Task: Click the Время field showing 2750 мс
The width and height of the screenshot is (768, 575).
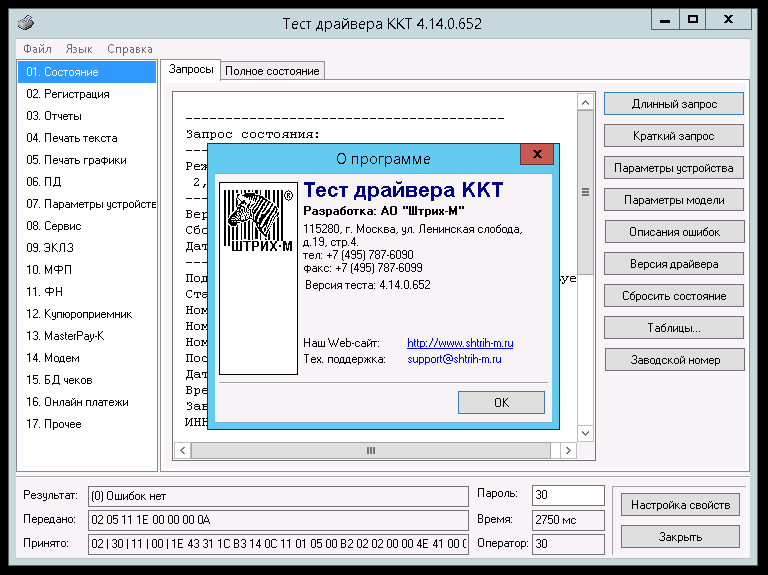Action: click(x=568, y=520)
